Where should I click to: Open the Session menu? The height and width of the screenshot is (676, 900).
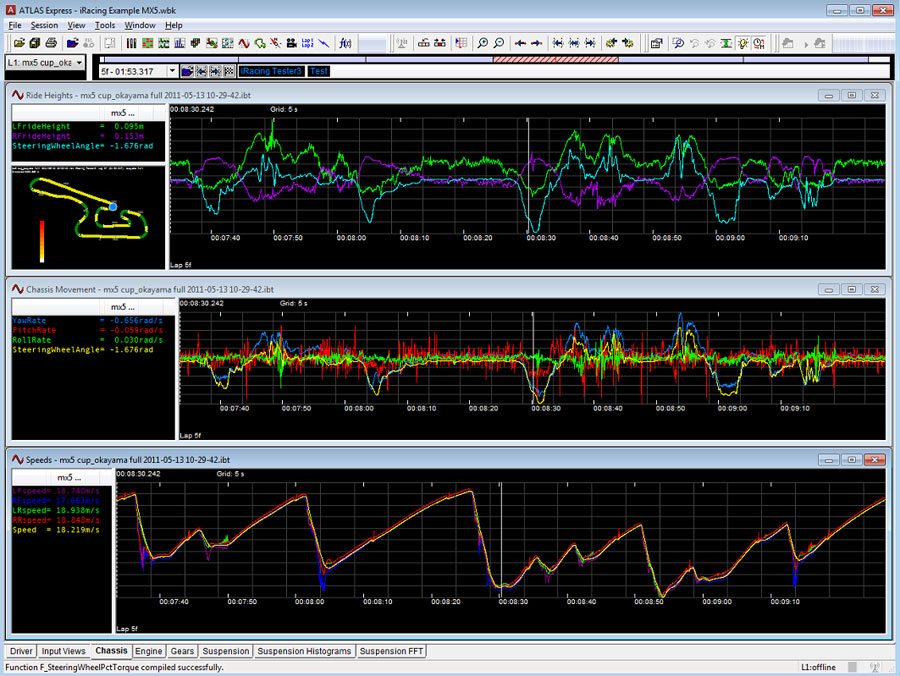point(44,25)
